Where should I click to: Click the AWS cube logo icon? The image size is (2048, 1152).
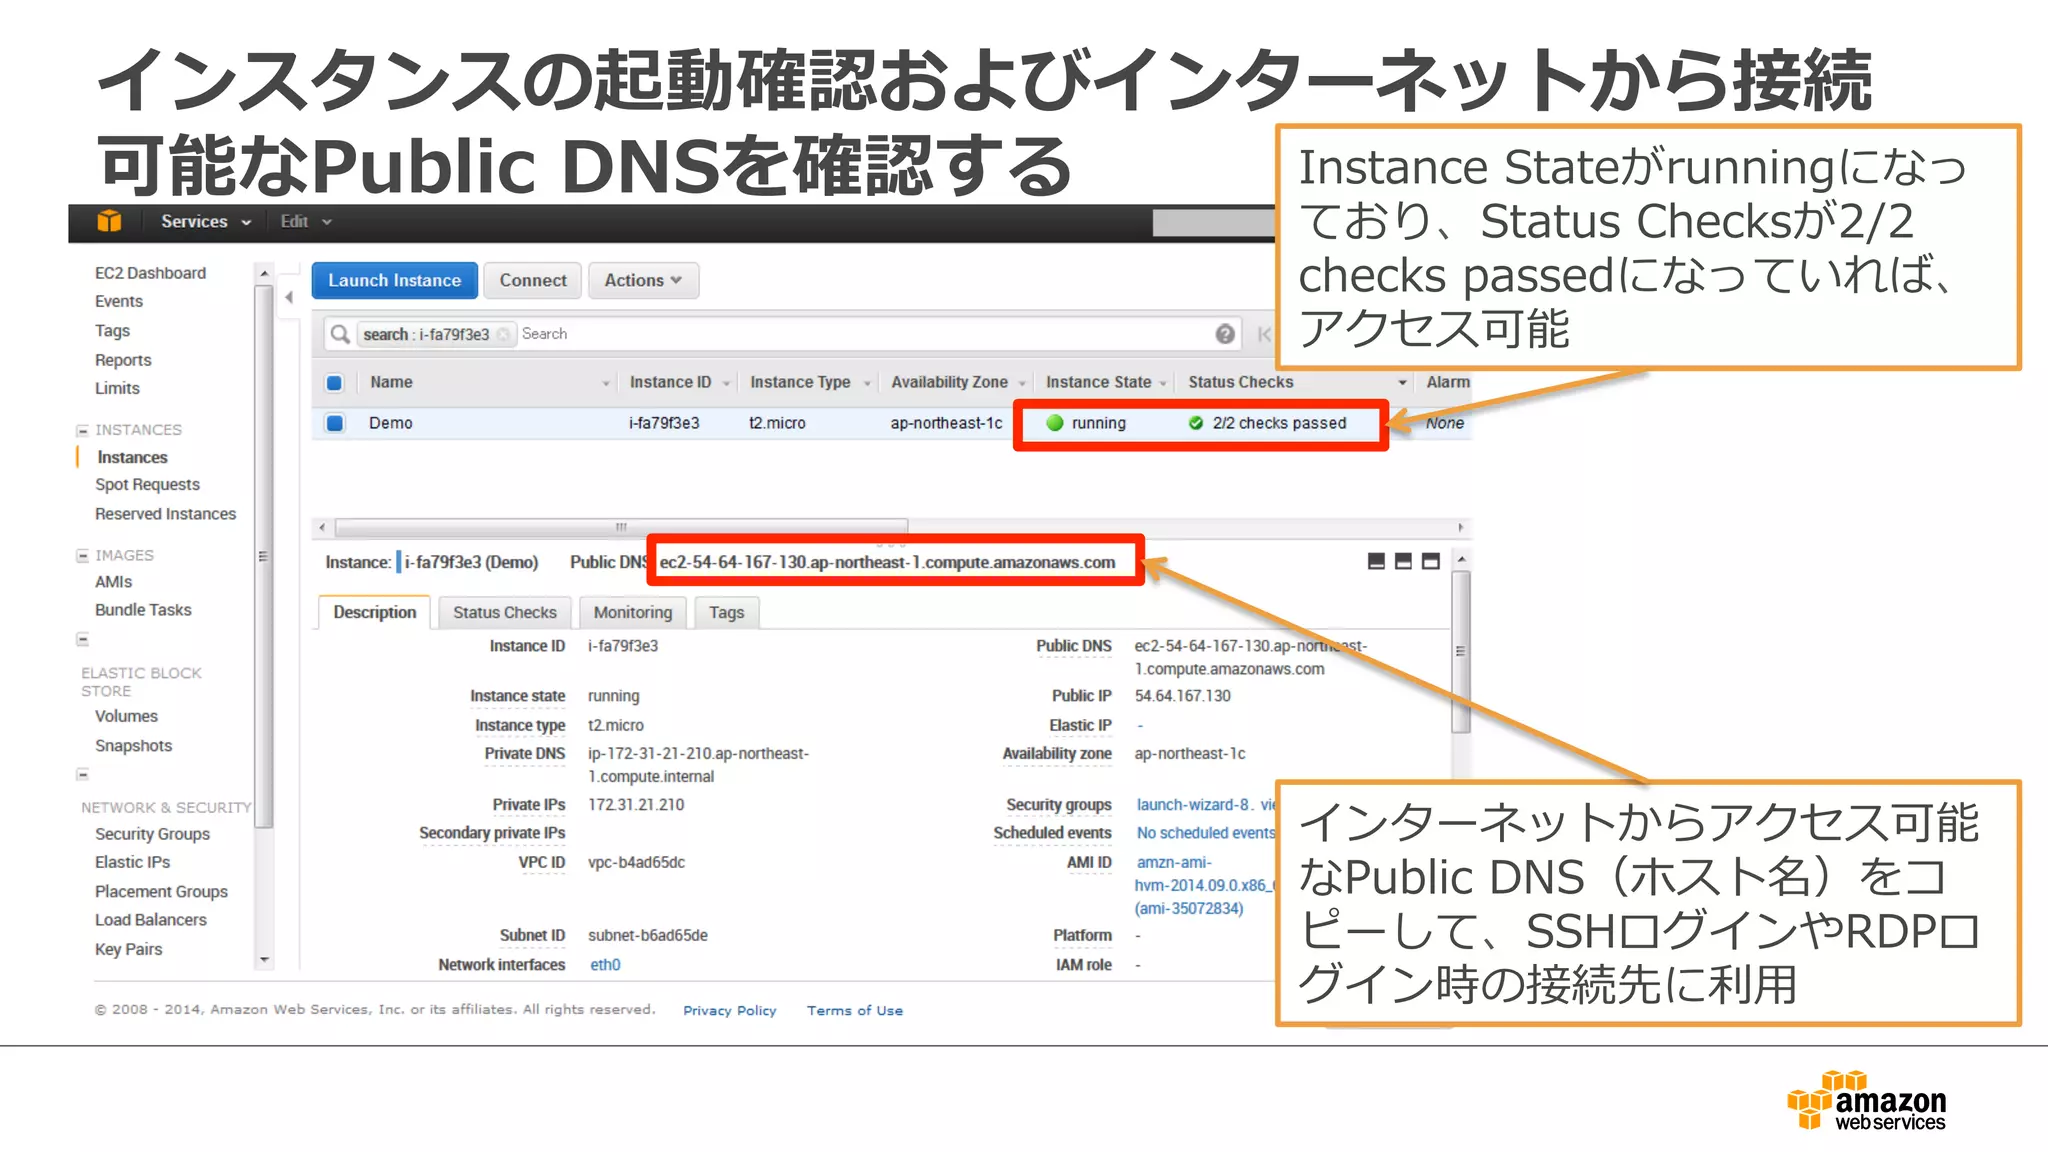110,222
